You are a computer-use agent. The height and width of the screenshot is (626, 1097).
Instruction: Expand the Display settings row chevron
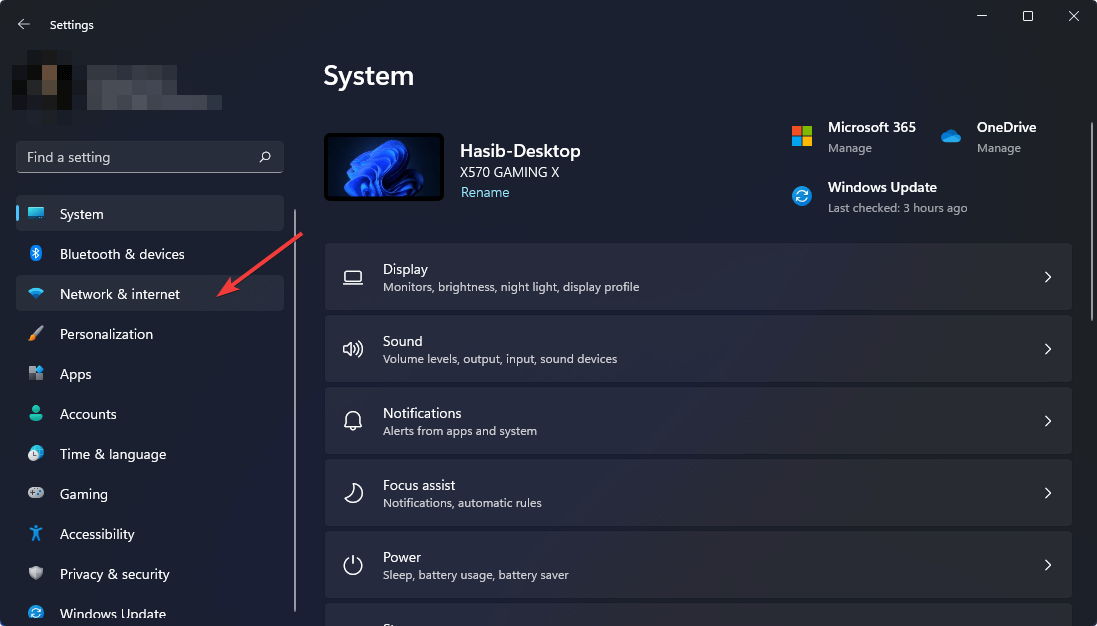pos(1048,277)
